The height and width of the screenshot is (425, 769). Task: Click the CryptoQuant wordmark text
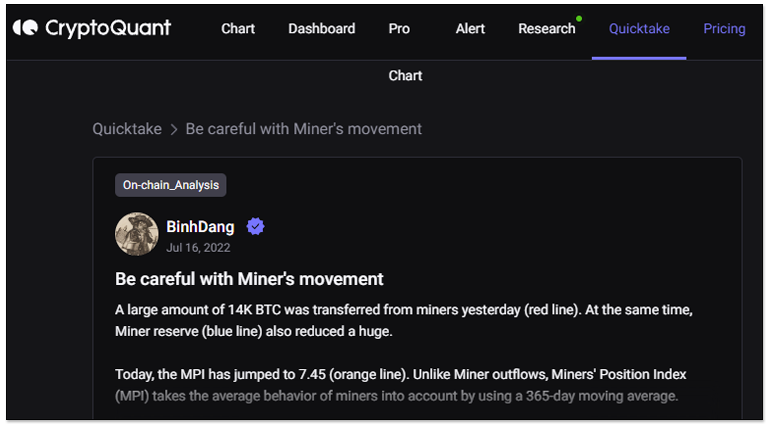coord(108,28)
